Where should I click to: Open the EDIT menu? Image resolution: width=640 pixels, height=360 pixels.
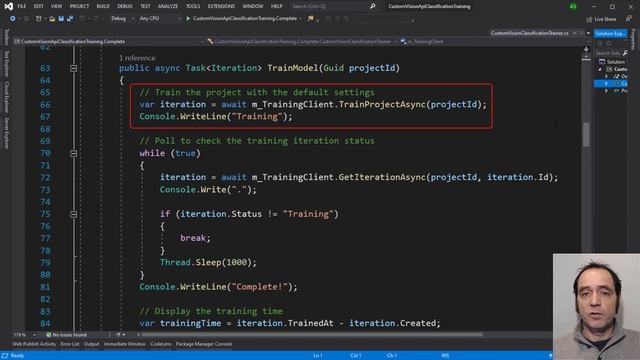38,6
